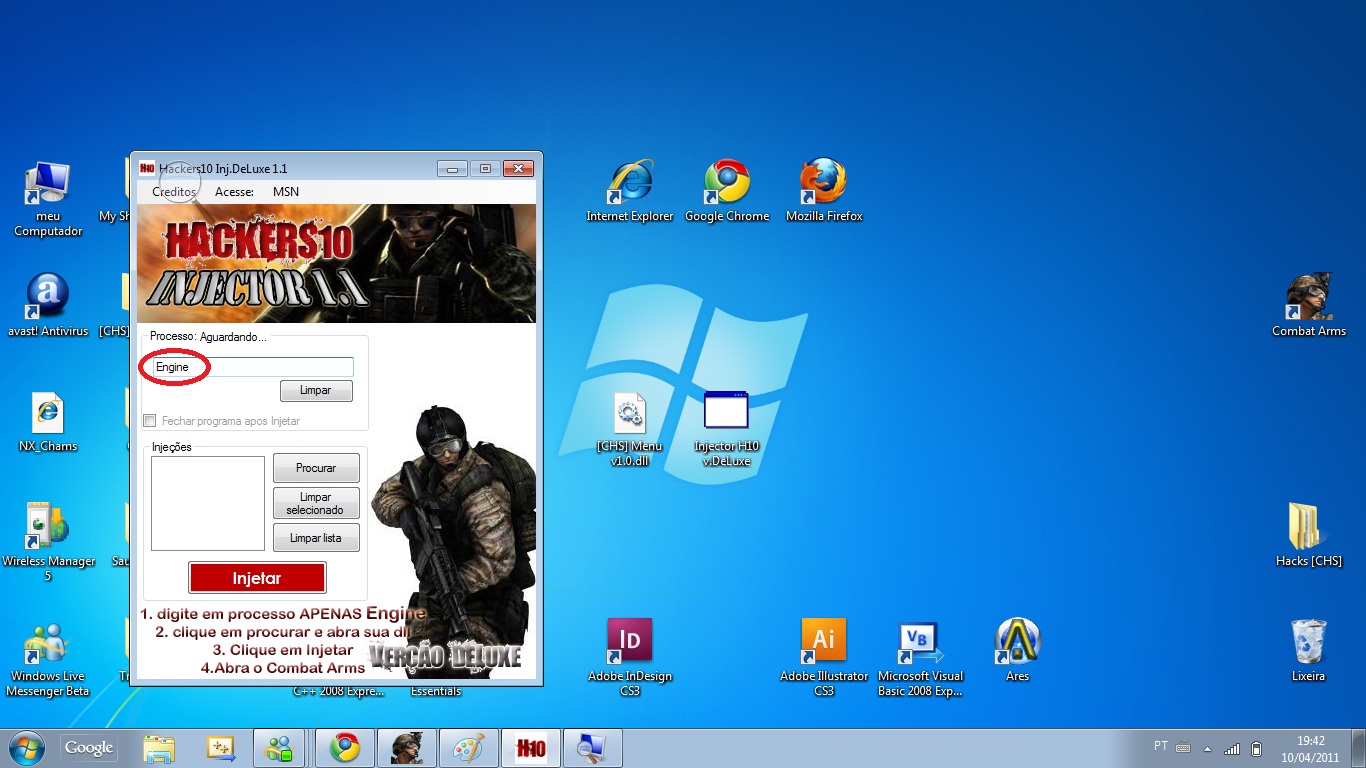Switch to Google Chrome on the taskbar
Image resolution: width=1366 pixels, height=768 pixels.
(345, 748)
